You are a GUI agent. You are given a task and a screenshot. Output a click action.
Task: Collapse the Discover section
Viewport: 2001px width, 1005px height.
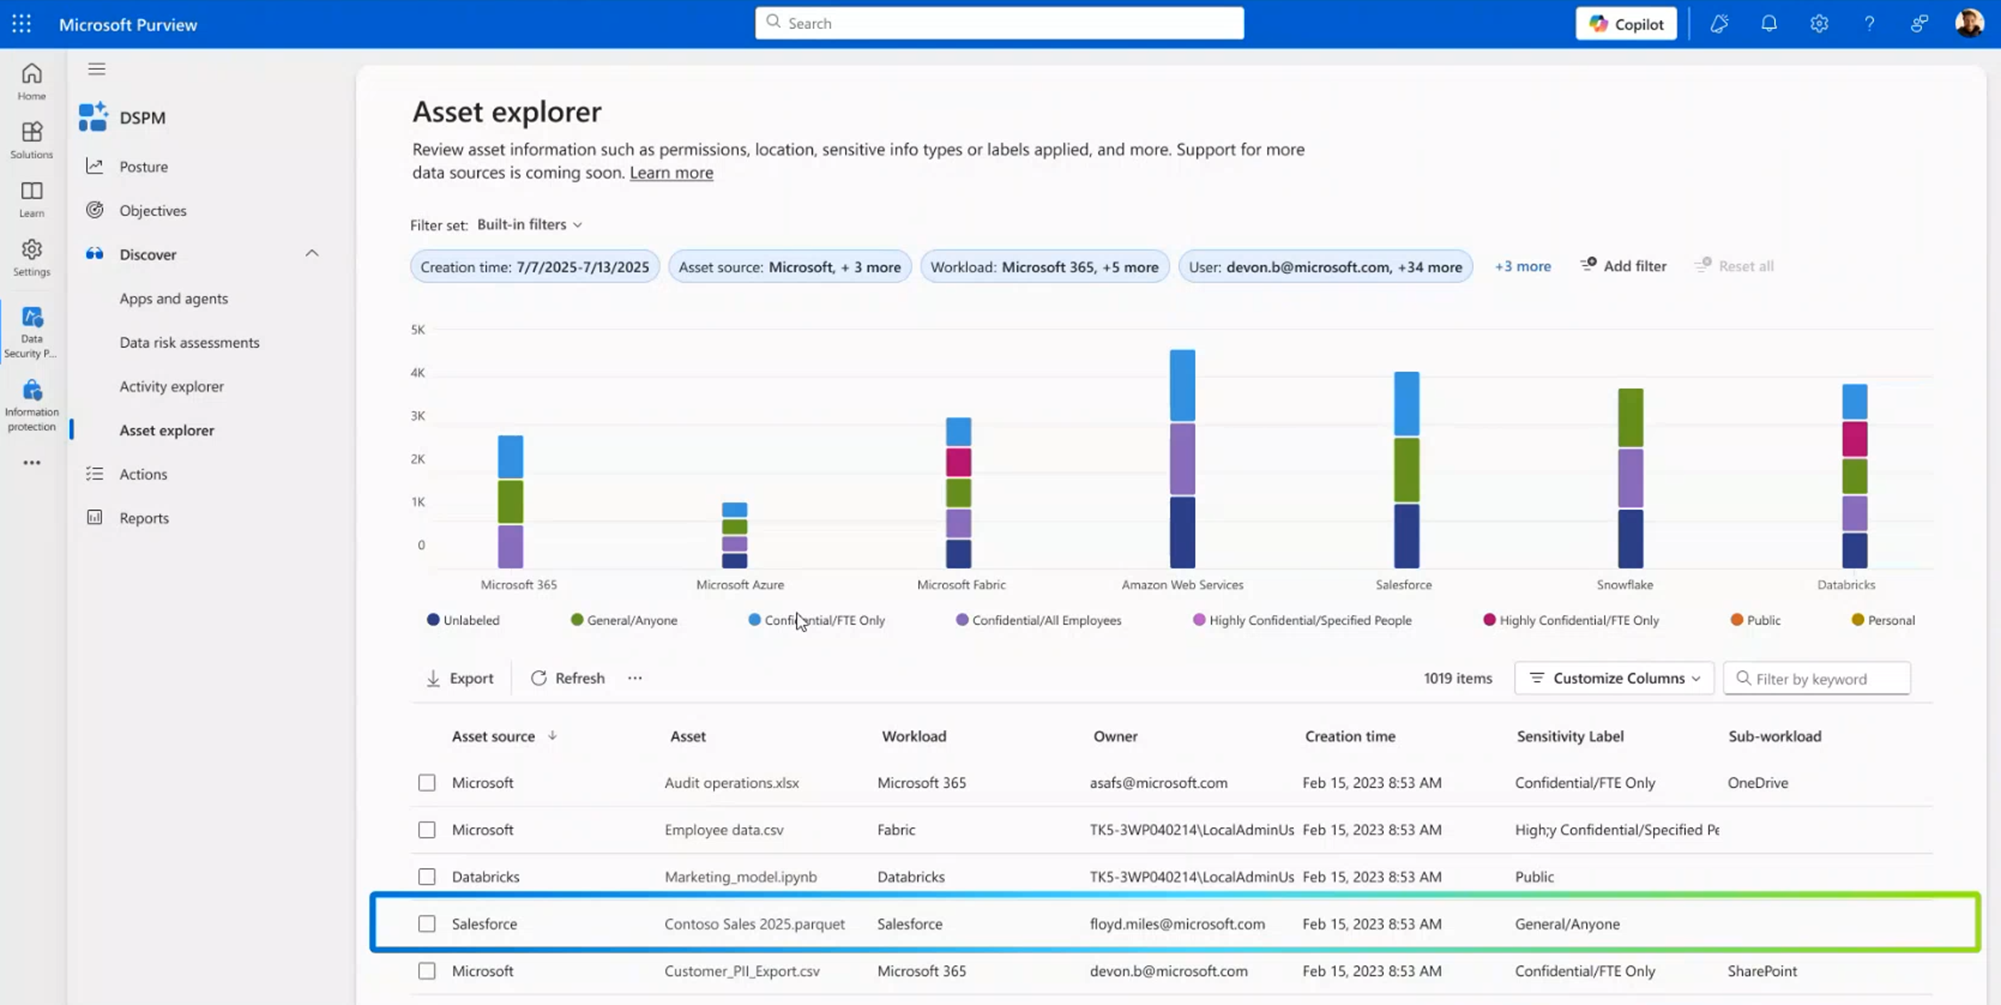(x=311, y=253)
